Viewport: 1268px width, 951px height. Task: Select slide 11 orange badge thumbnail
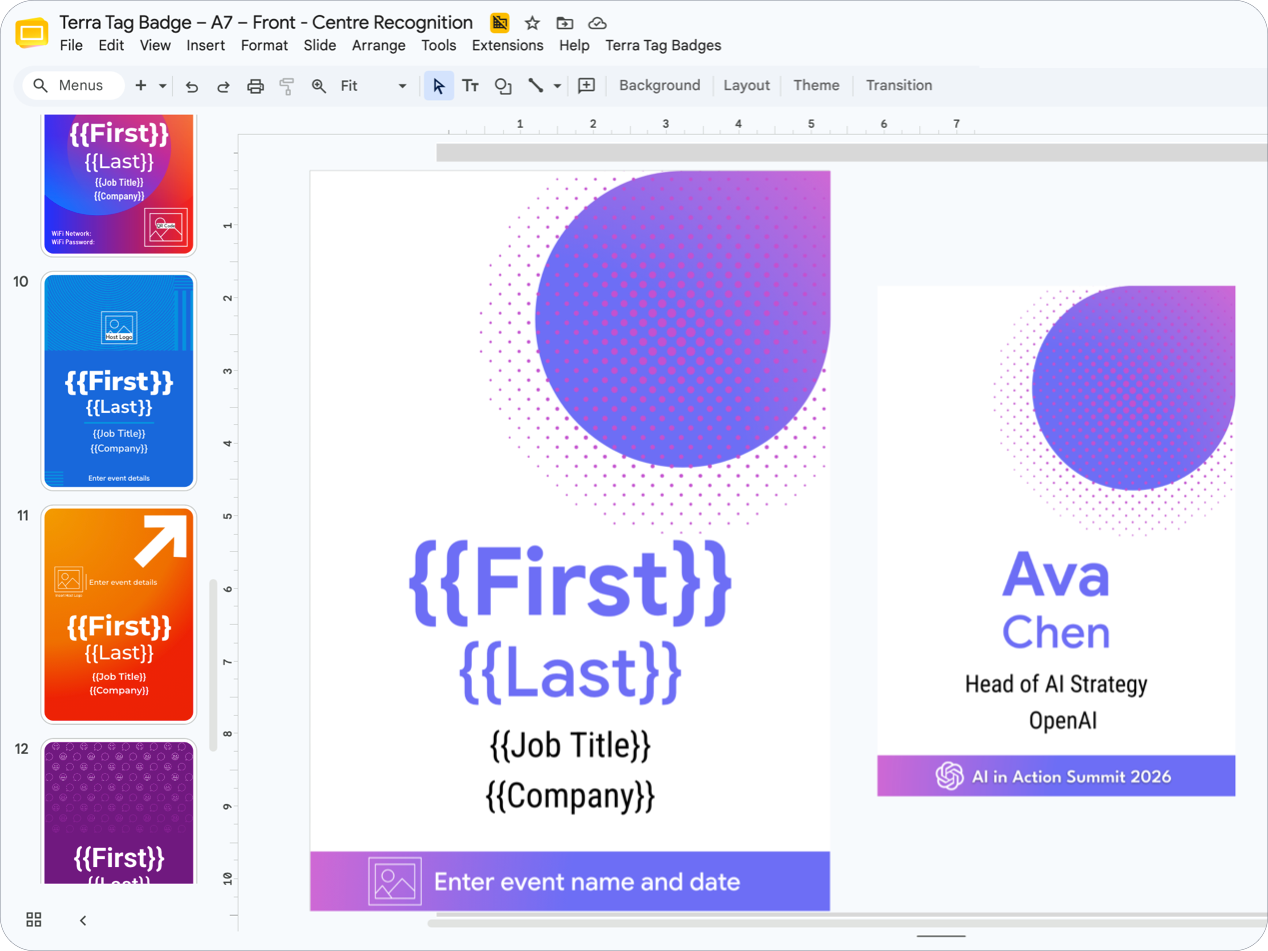click(119, 614)
